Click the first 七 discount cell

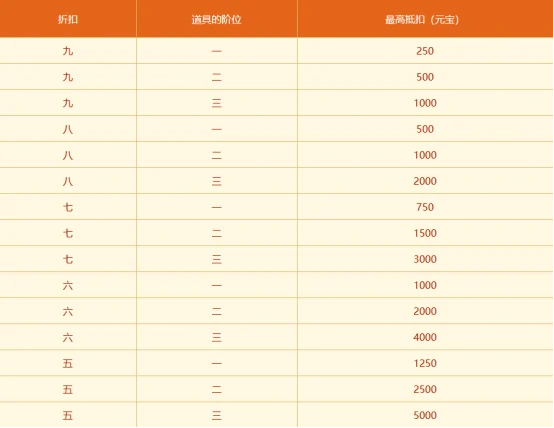coord(68,207)
